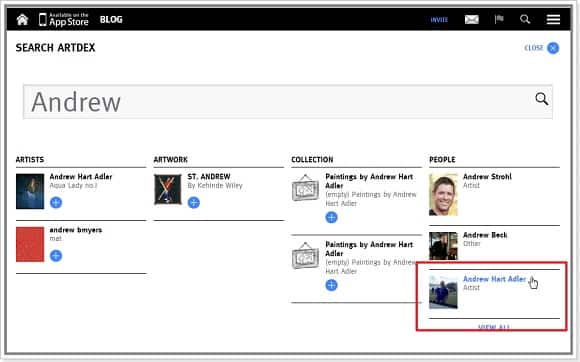This screenshot has width=580, height=362.
Task: Open andrew bmyers red thumbnail
Action: coord(30,244)
